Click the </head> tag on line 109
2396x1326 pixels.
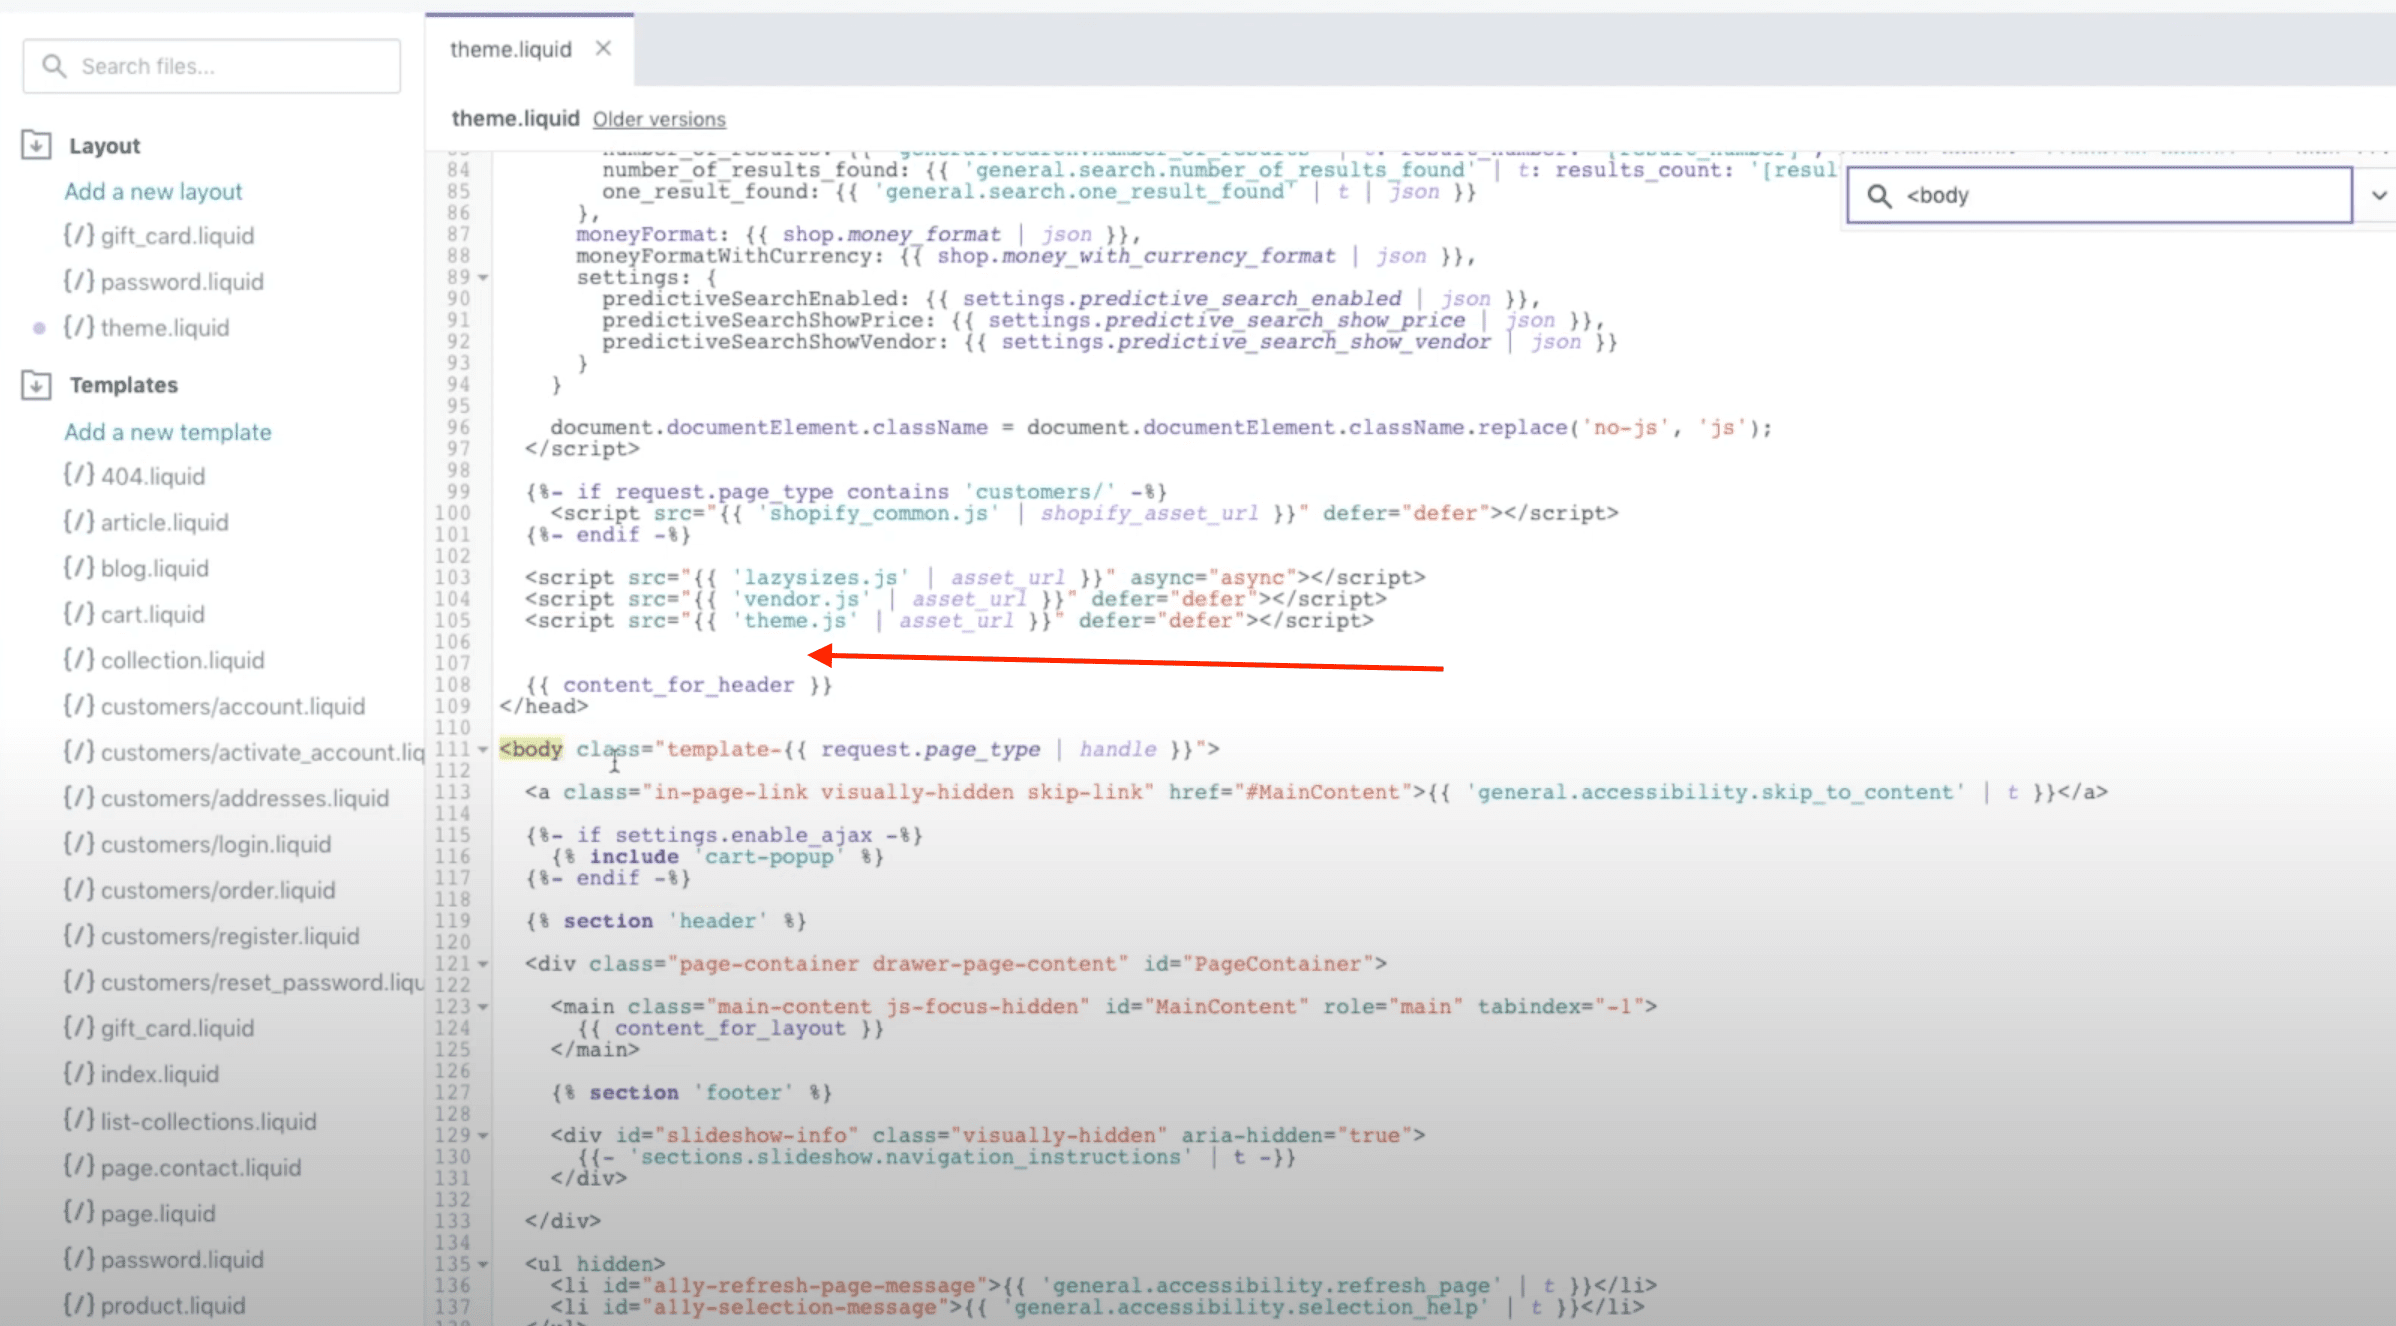coord(544,706)
